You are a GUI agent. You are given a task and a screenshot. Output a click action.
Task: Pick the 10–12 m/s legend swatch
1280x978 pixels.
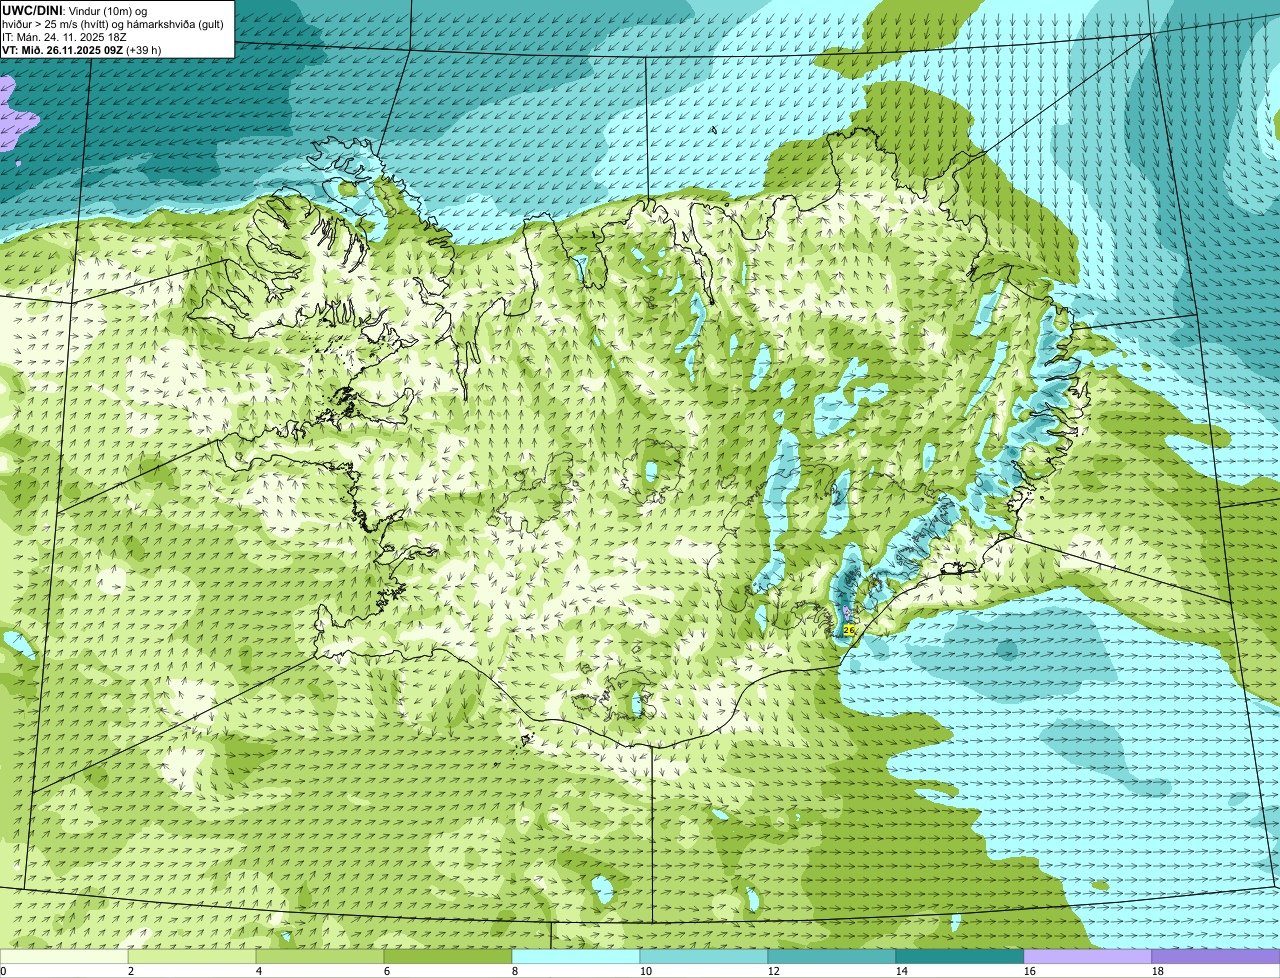[x=704, y=956]
